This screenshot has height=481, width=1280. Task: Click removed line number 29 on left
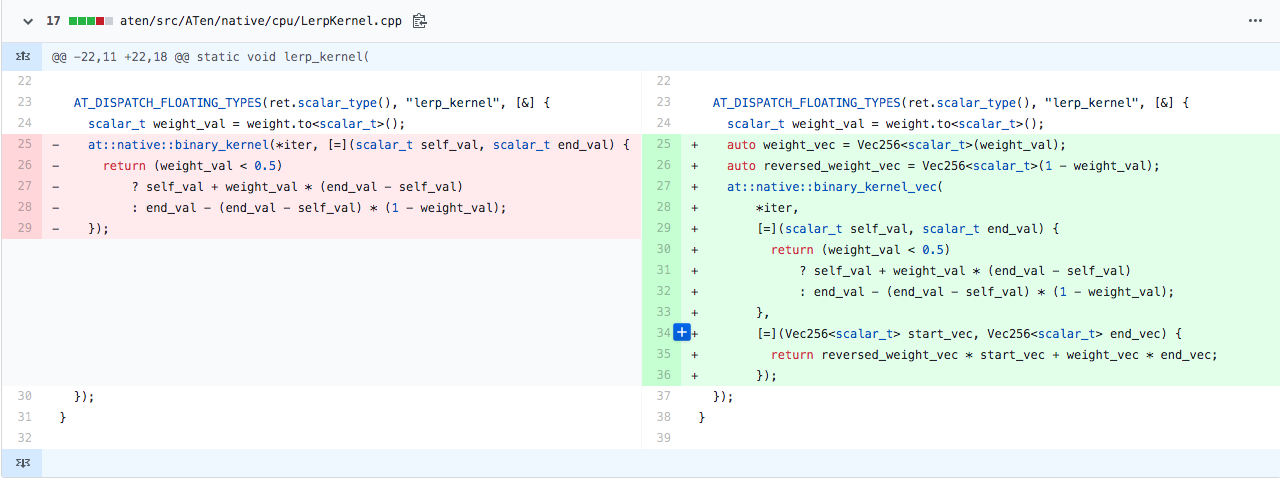click(x=24, y=229)
